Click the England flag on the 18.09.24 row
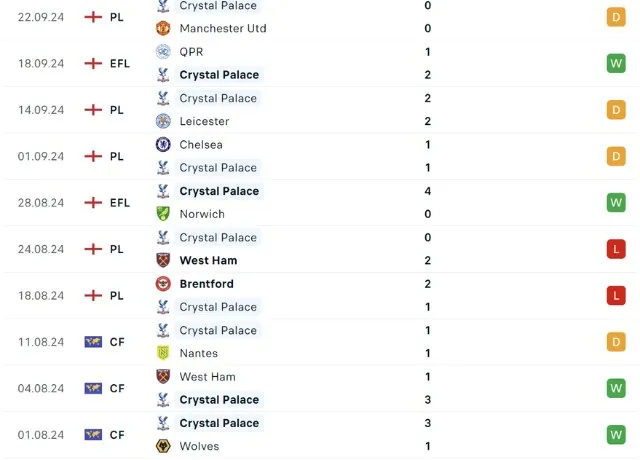640x460 pixels. pyautogui.click(x=94, y=63)
